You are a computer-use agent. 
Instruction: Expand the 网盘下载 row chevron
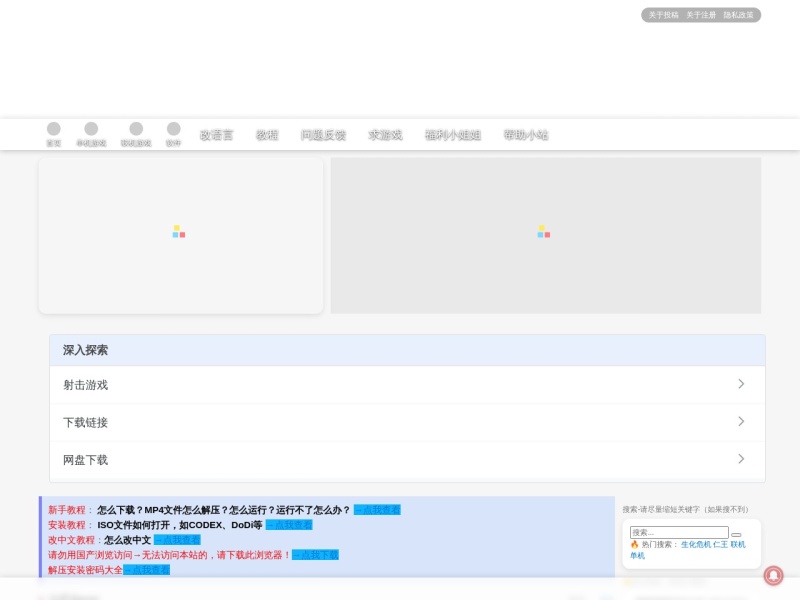pyautogui.click(x=741, y=459)
